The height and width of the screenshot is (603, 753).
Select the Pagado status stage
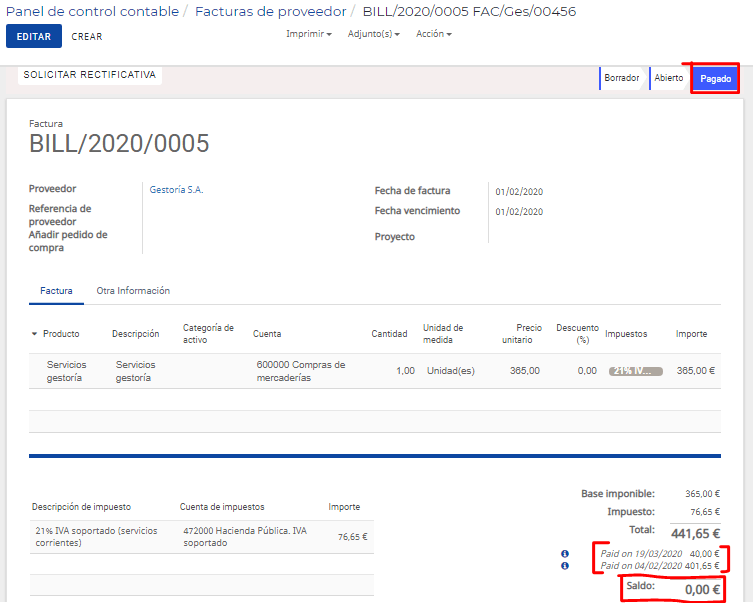(x=715, y=79)
